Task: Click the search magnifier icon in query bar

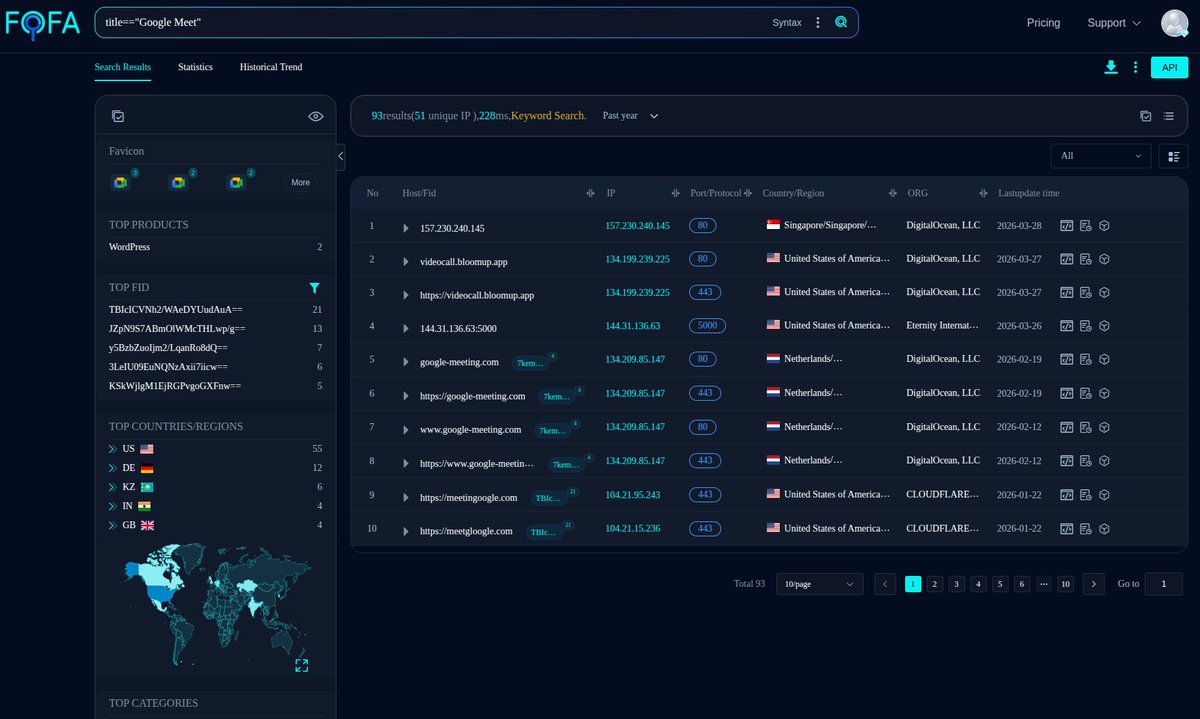Action: click(x=841, y=22)
